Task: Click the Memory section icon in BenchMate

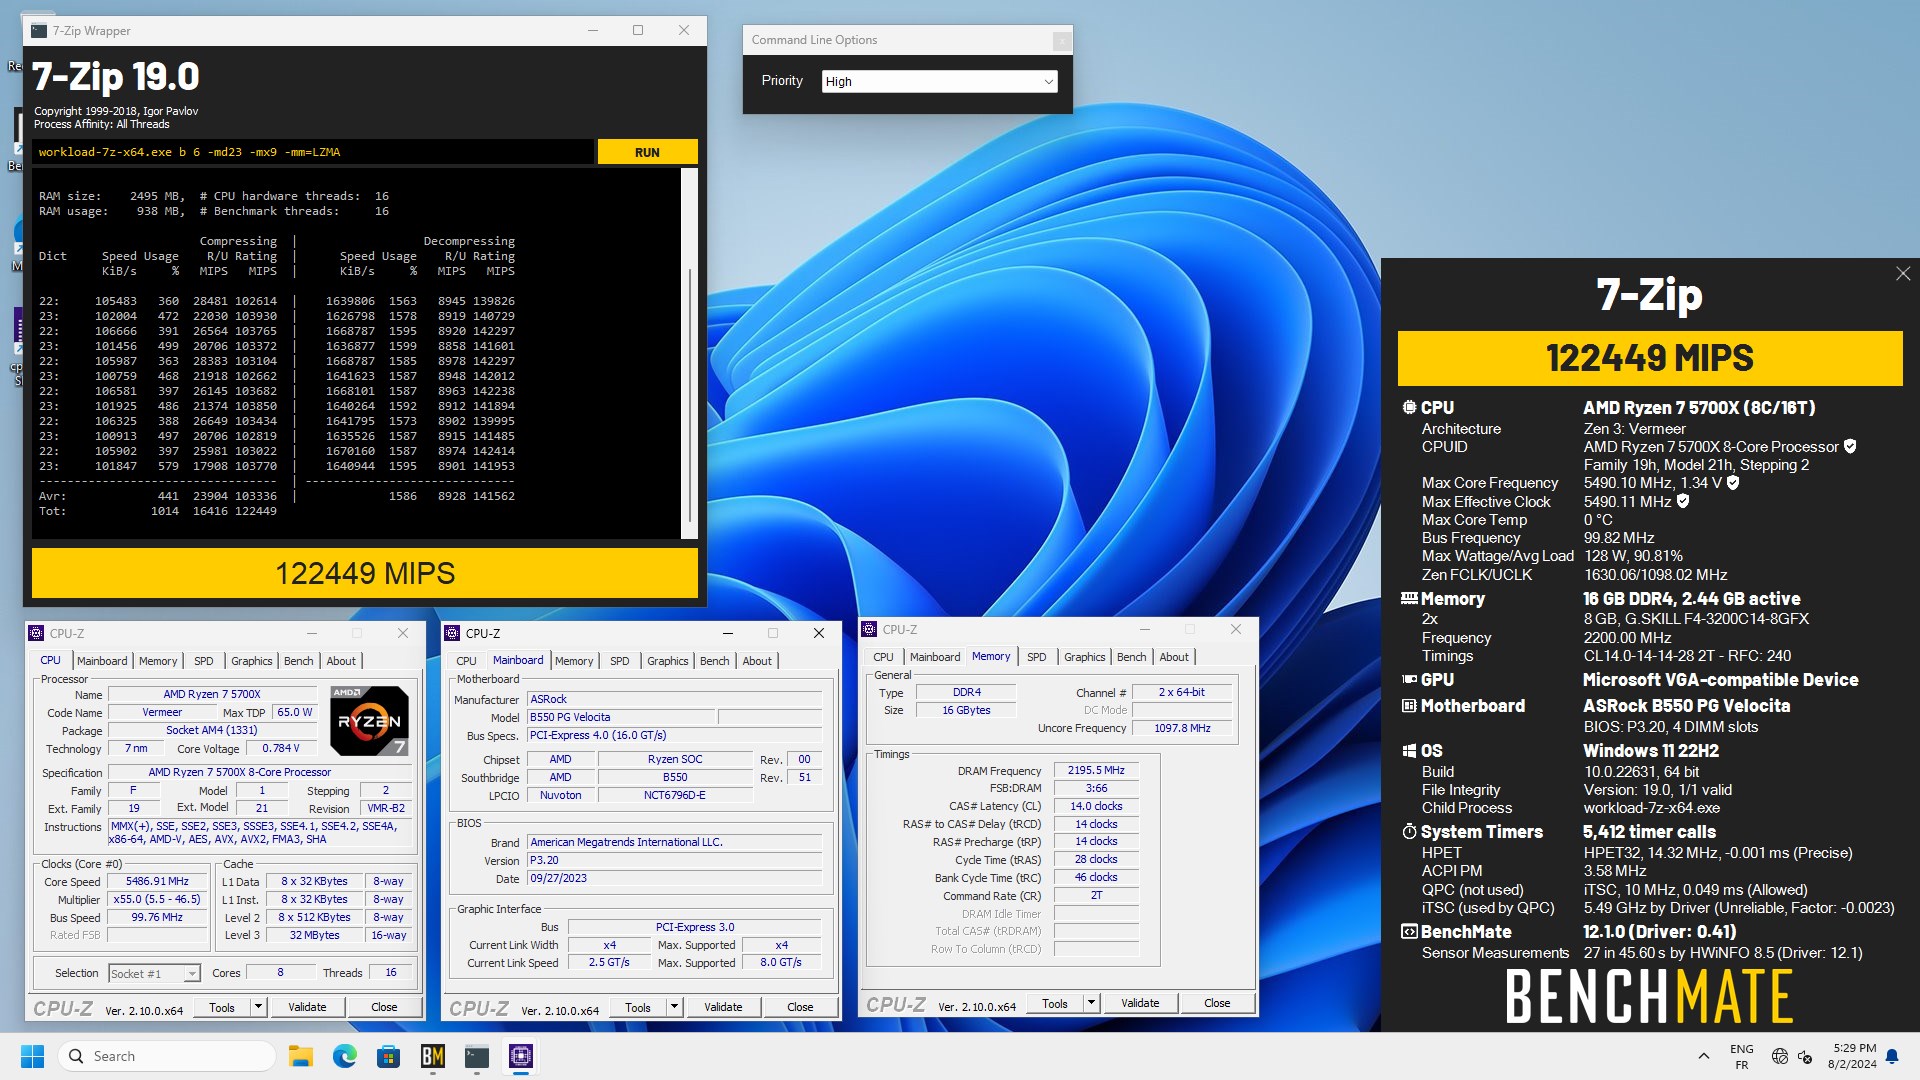Action: [1409, 599]
